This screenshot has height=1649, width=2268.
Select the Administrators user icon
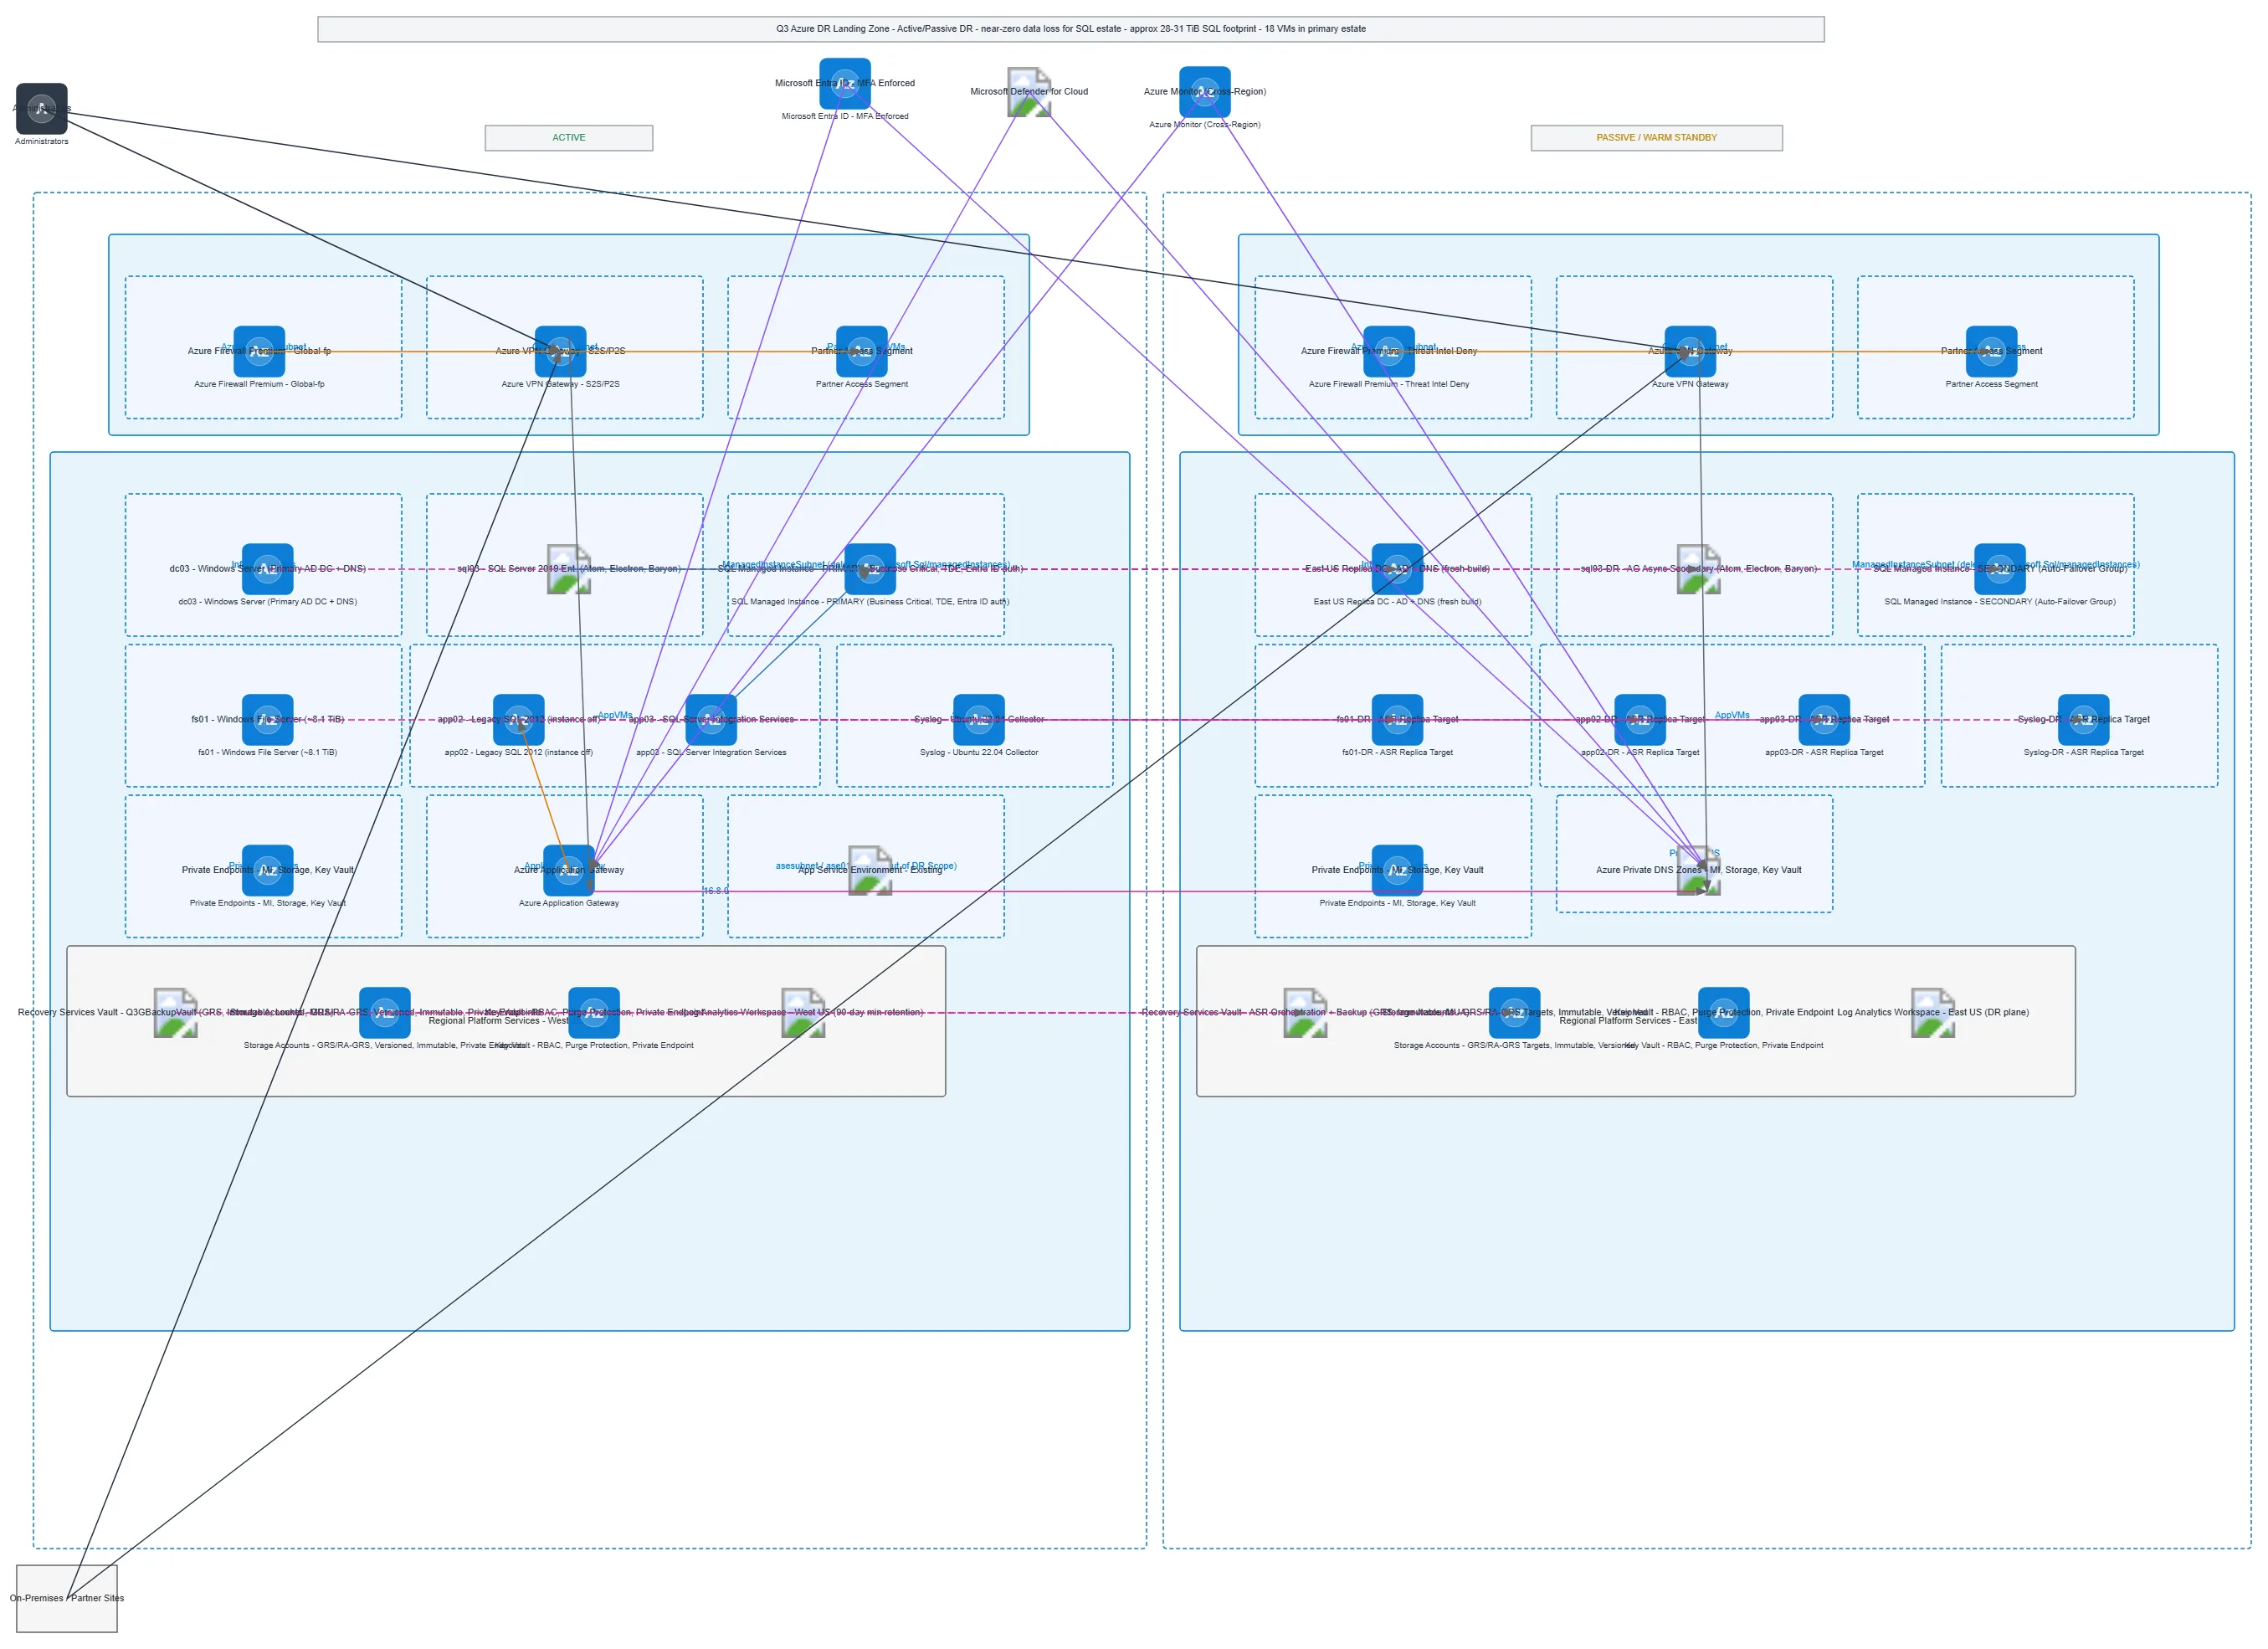point(41,108)
